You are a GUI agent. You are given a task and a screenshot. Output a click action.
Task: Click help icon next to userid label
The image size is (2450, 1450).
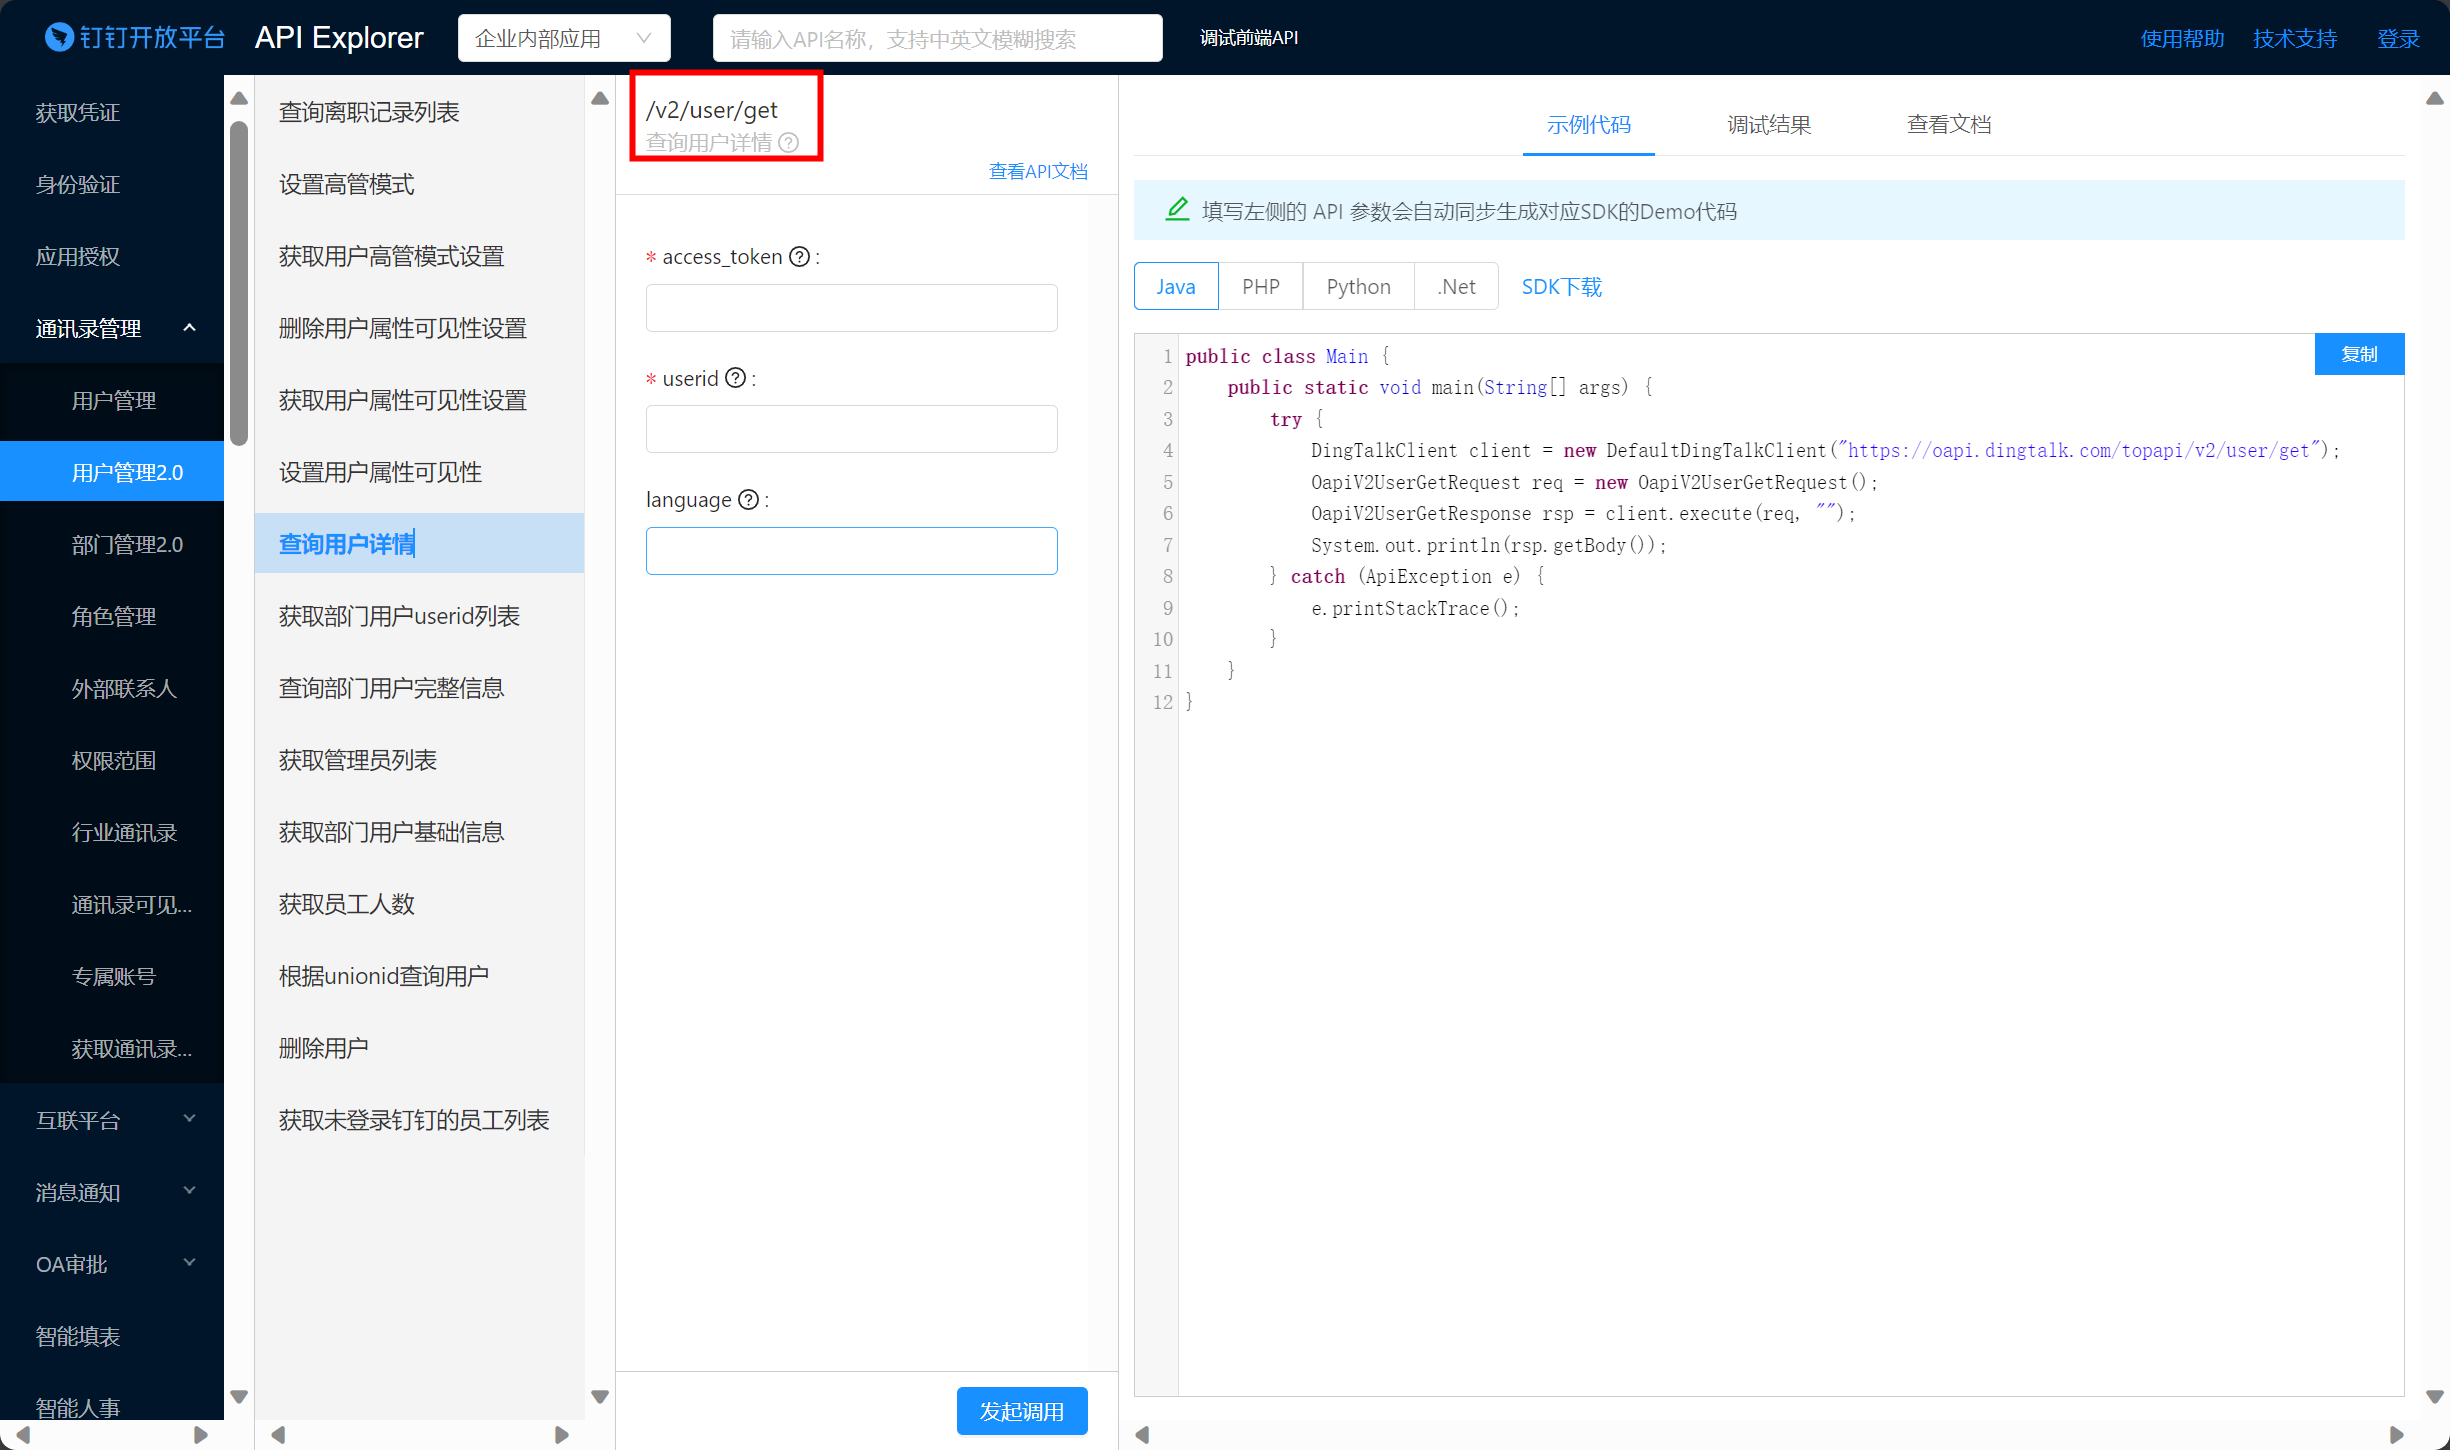pos(735,378)
